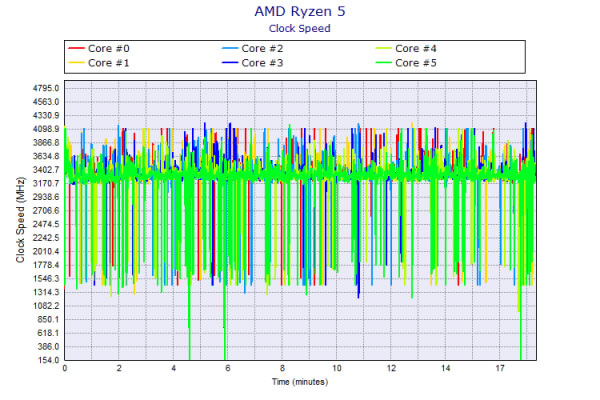This screenshot has height=400, width=600.
Task: Click the 2706.6 y-axis value
Action: pyautogui.click(x=46, y=211)
